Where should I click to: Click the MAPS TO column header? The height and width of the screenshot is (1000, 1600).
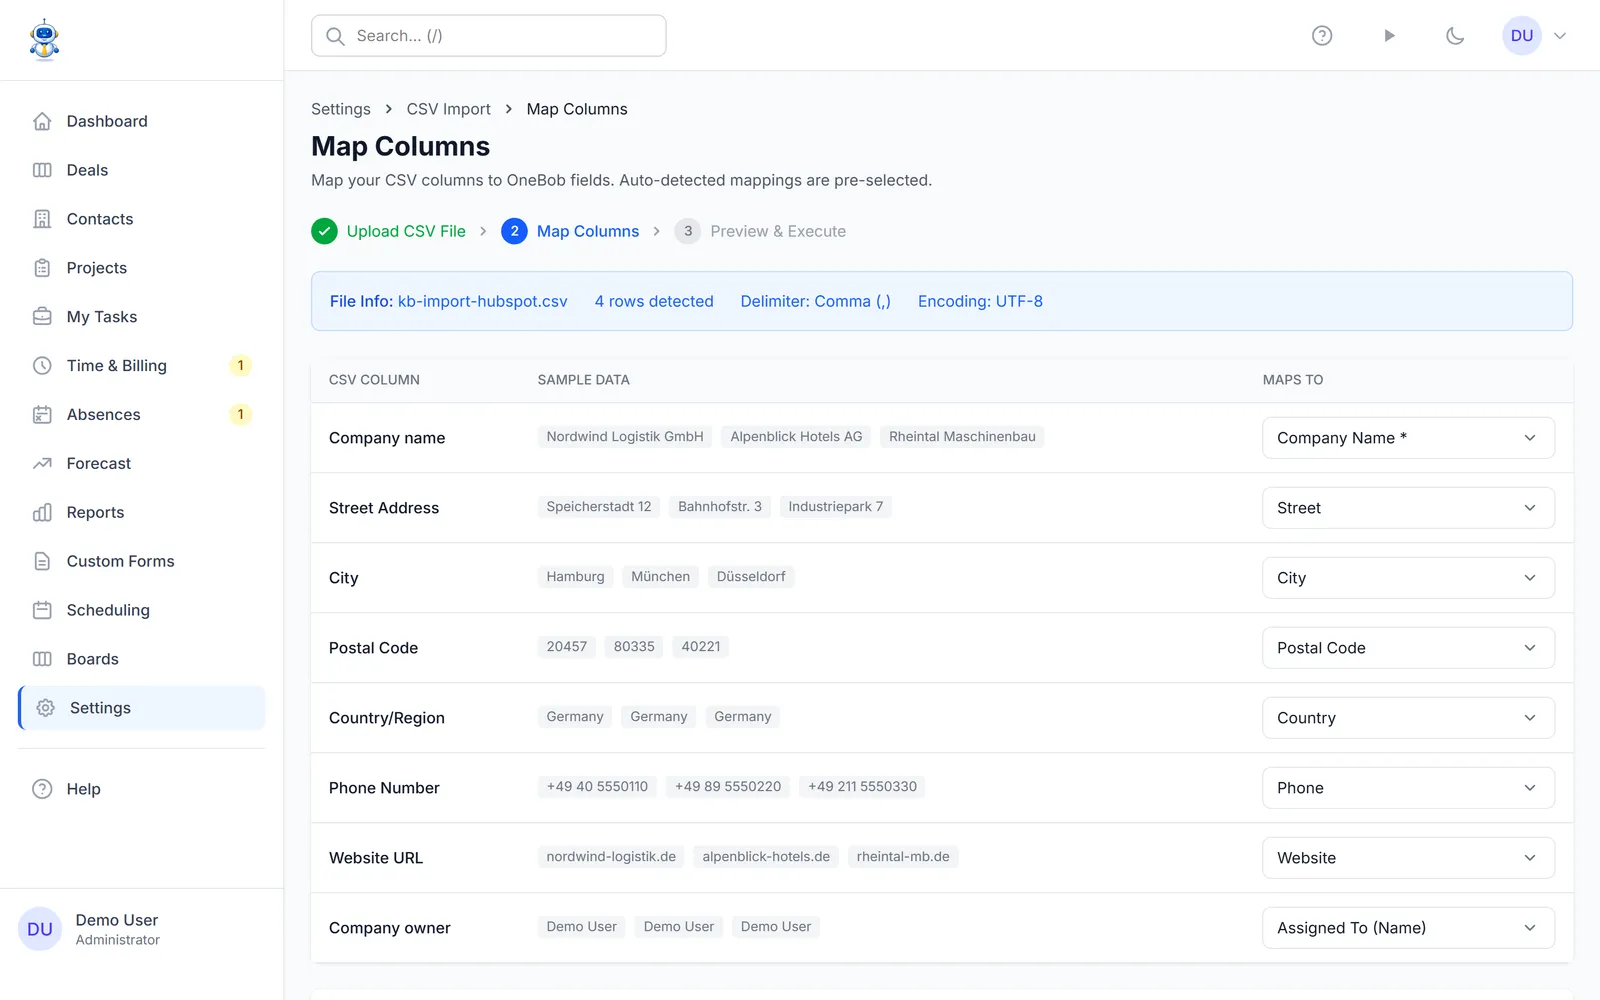point(1293,380)
